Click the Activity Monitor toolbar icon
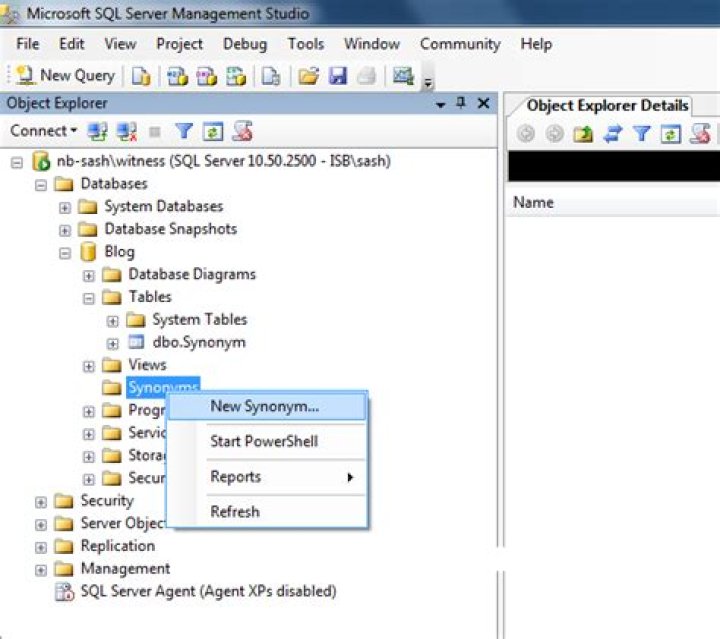The width and height of the screenshot is (720, 639). click(x=403, y=76)
